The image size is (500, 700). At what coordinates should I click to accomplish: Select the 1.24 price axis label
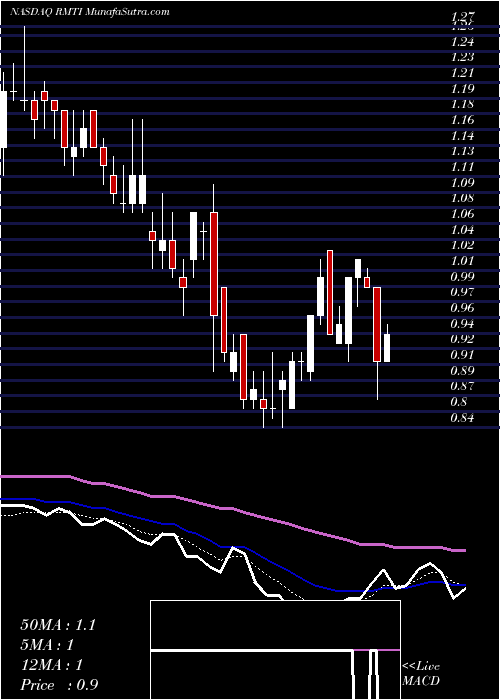coord(463,42)
